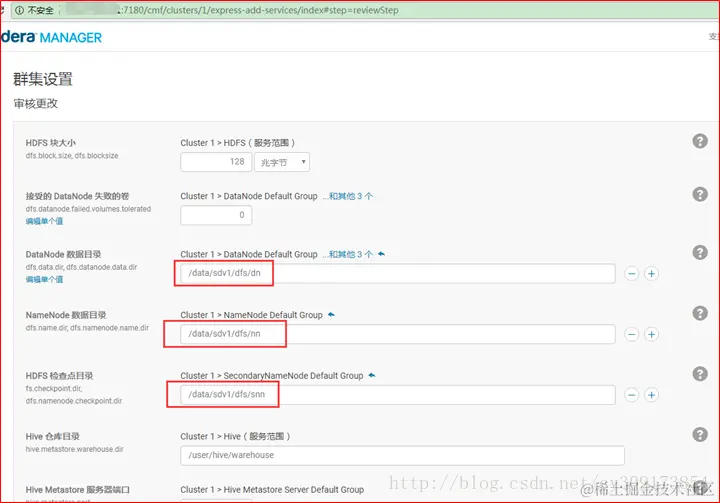Open other 3 groups link for DataNode directory
Image resolution: width=720 pixels, height=503 pixels.
(x=348, y=254)
